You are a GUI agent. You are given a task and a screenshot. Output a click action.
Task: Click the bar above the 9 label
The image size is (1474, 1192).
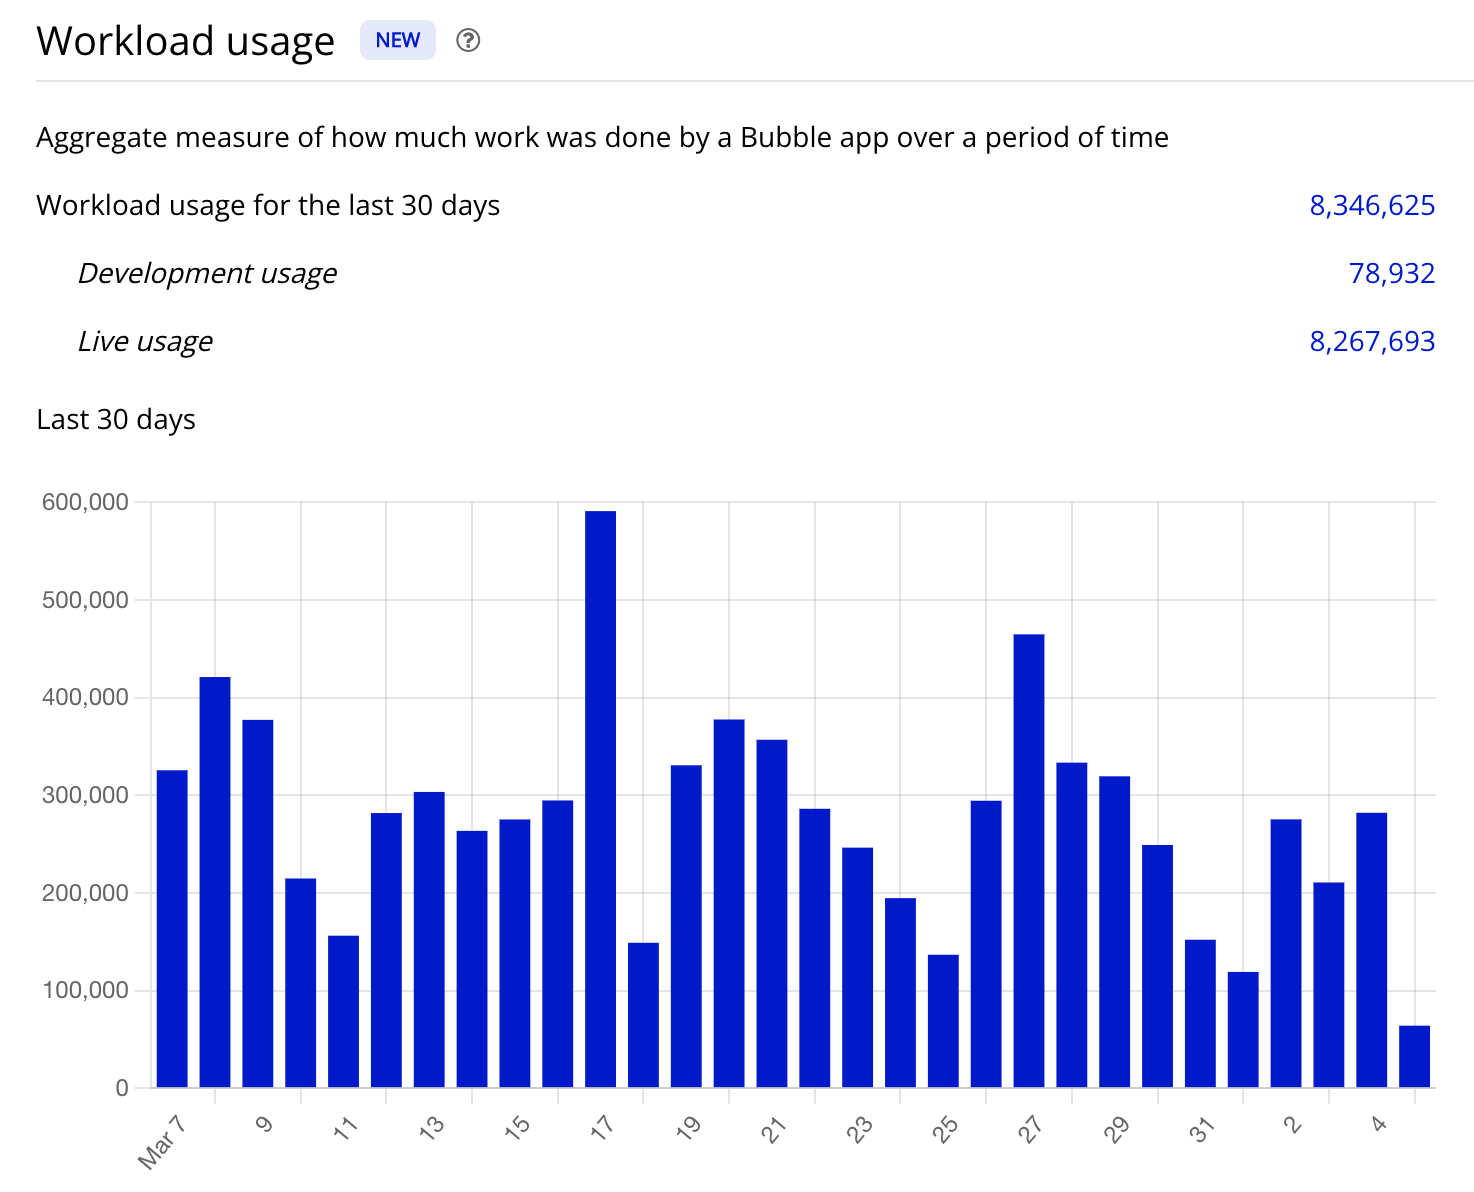[x=258, y=903]
